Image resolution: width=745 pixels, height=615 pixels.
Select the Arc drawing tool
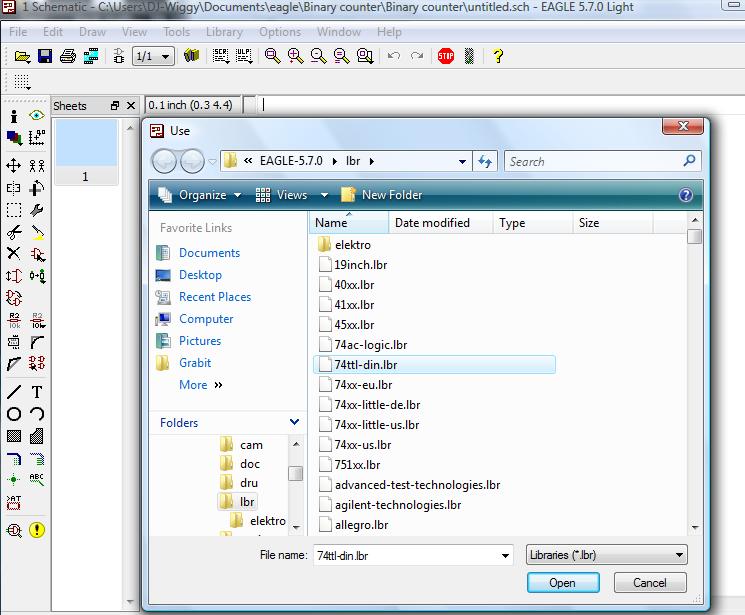click(x=37, y=414)
